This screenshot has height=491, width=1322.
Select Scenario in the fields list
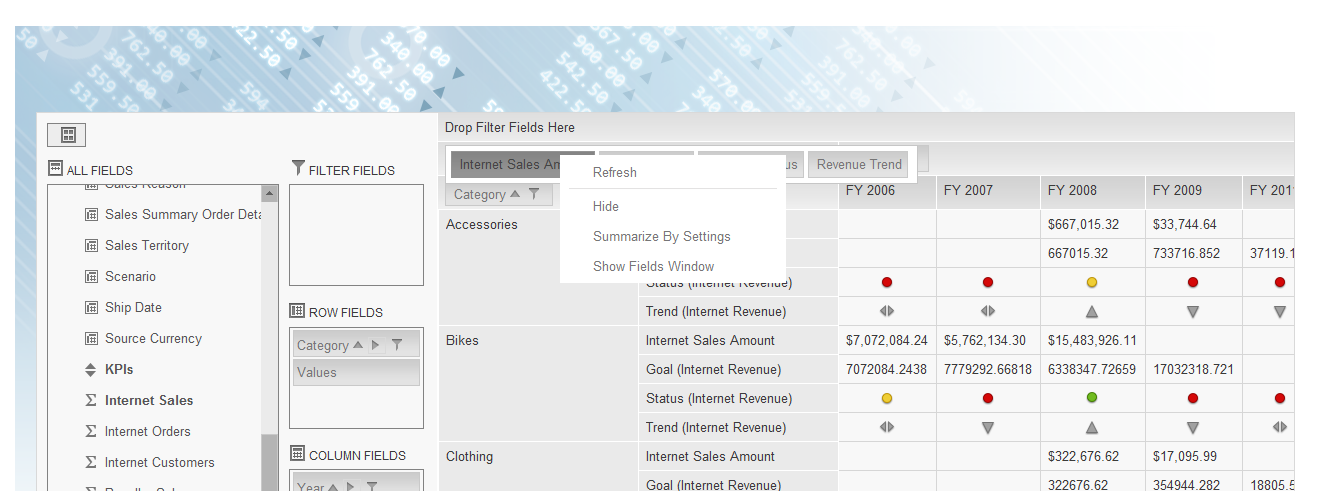pyautogui.click(x=131, y=276)
